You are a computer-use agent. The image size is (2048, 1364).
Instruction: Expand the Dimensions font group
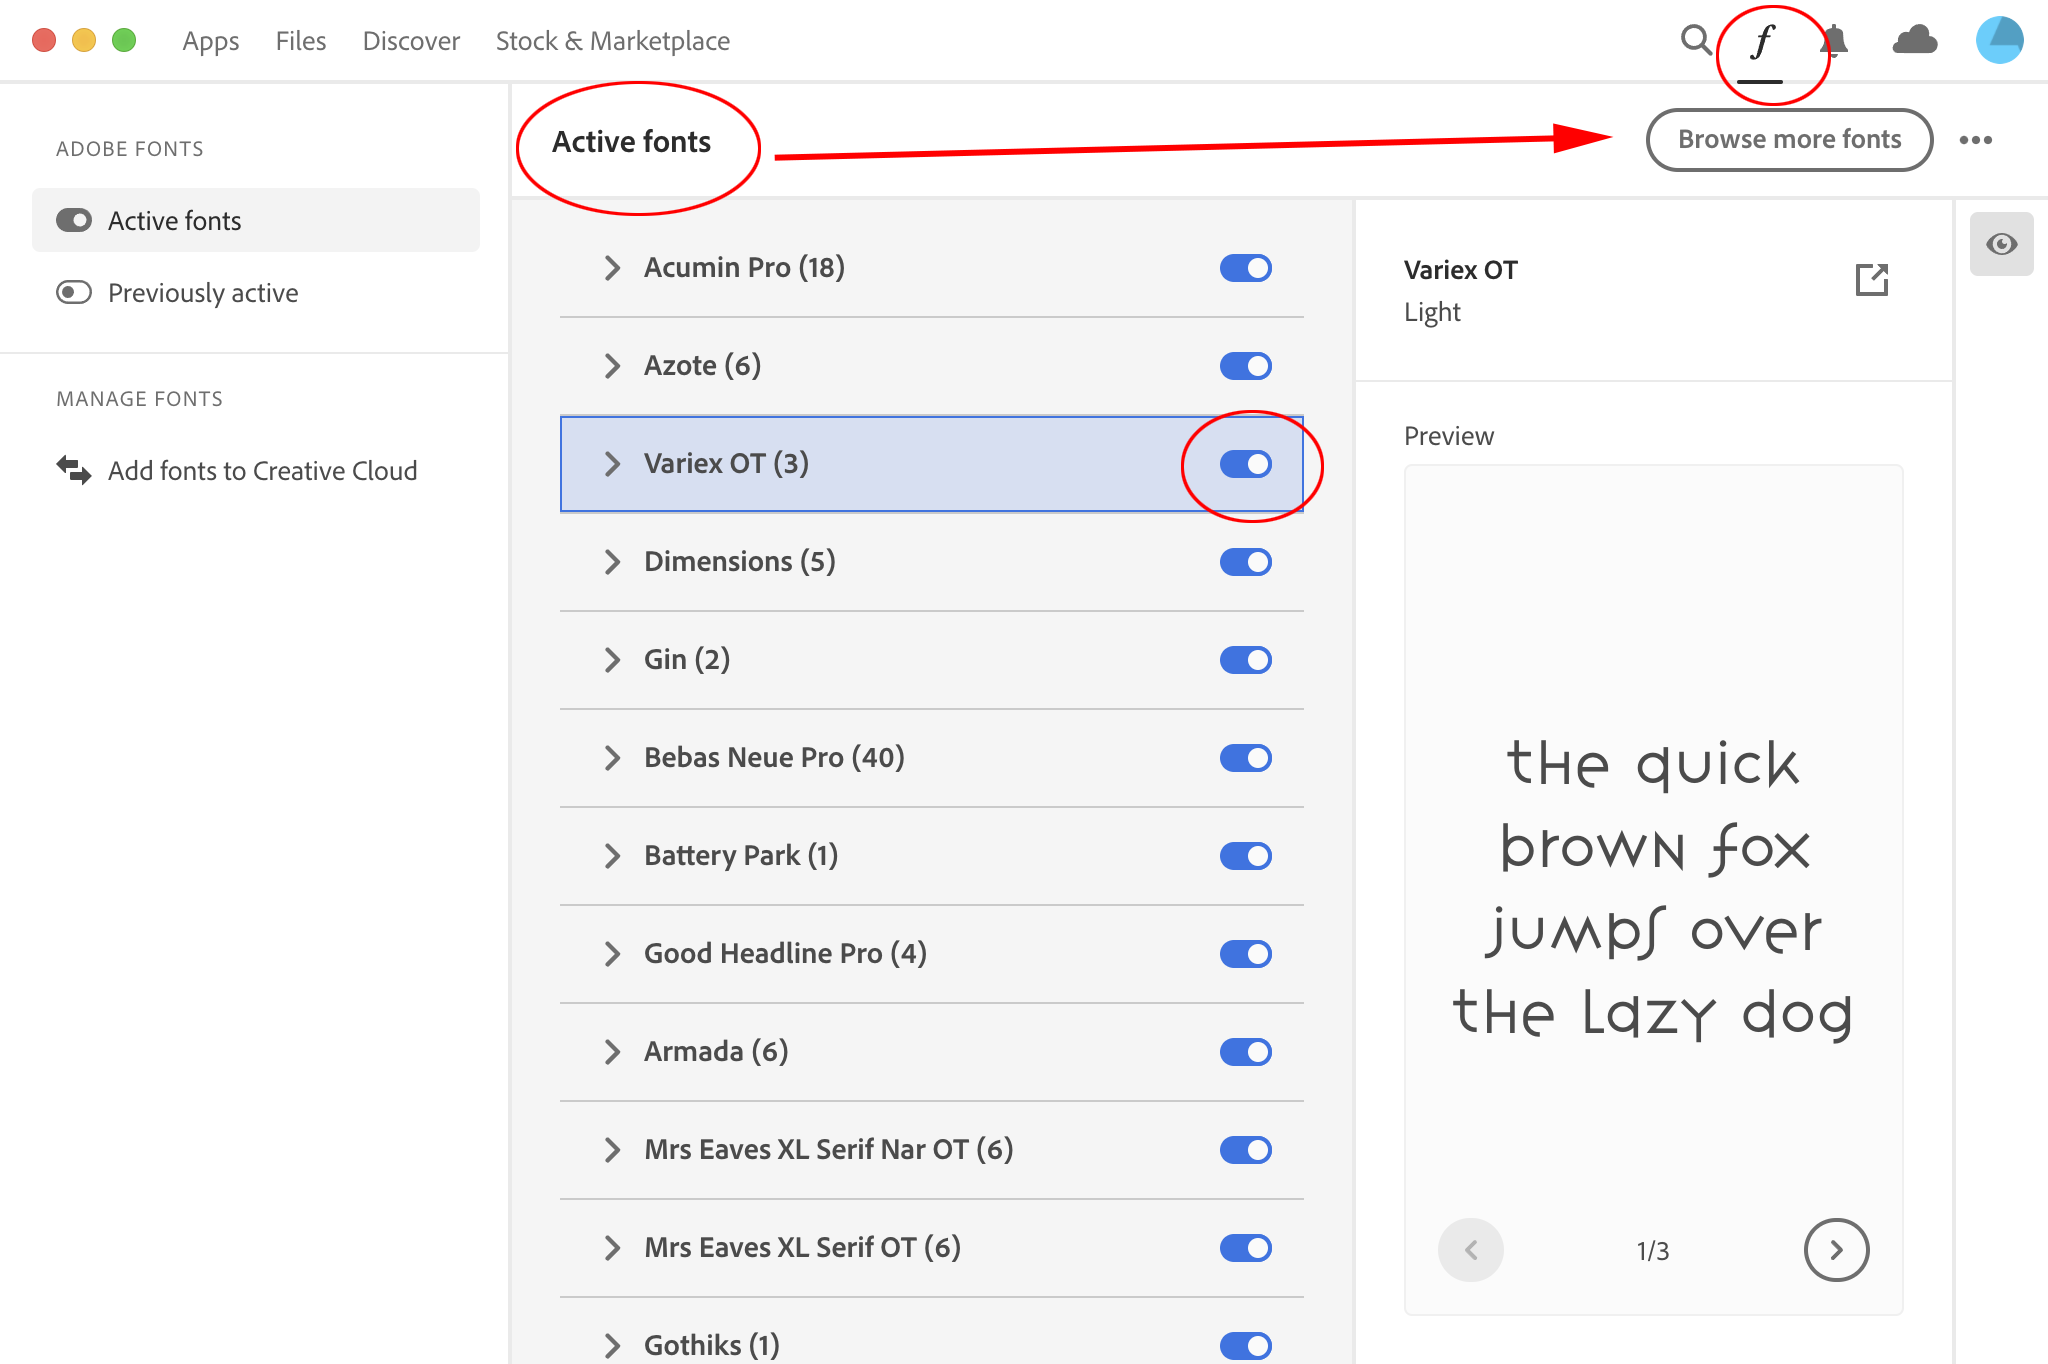(x=613, y=561)
